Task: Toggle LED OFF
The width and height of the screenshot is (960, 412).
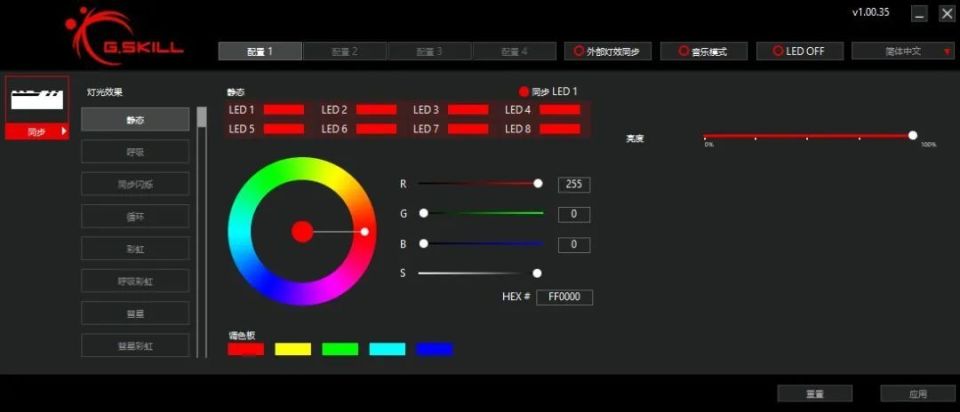Action: click(800, 51)
